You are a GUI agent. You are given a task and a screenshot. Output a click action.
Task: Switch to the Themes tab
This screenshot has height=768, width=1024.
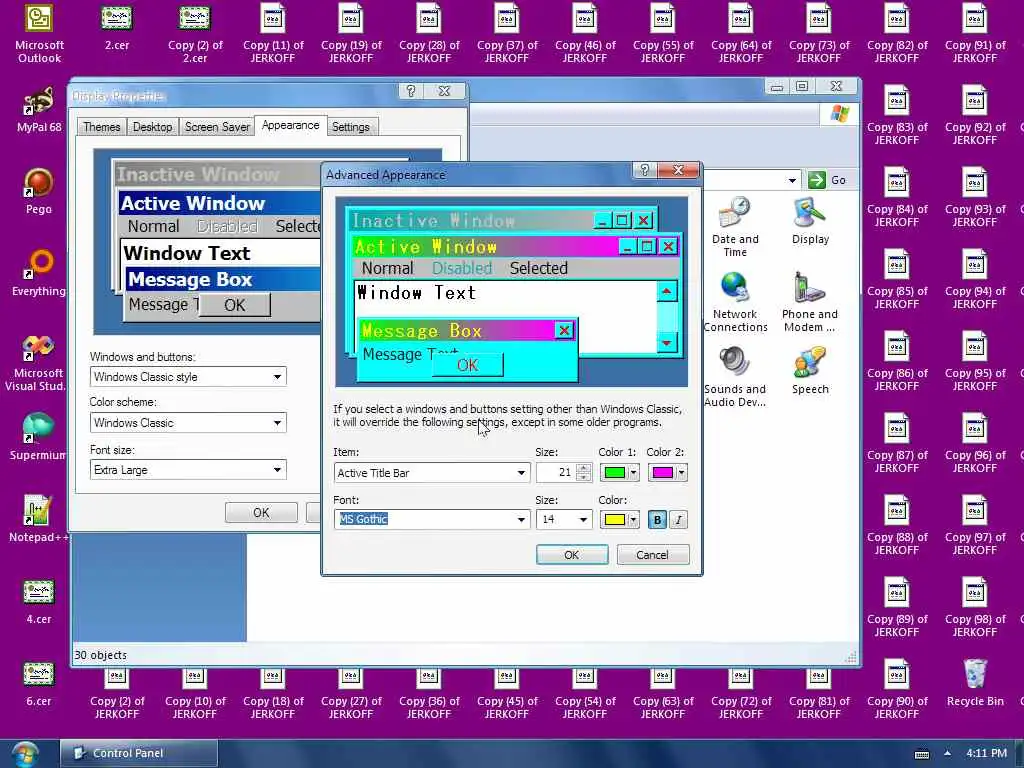click(101, 127)
